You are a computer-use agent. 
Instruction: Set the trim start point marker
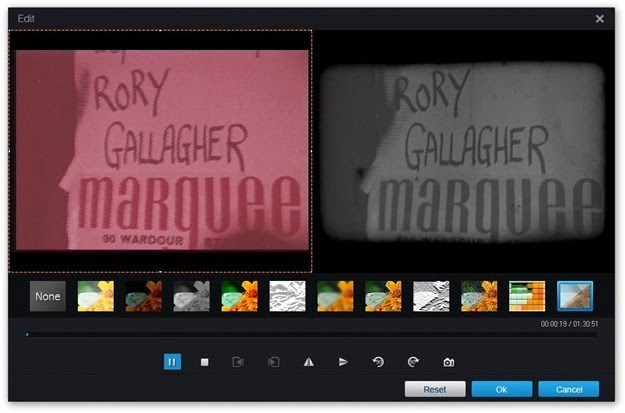pos(238,362)
